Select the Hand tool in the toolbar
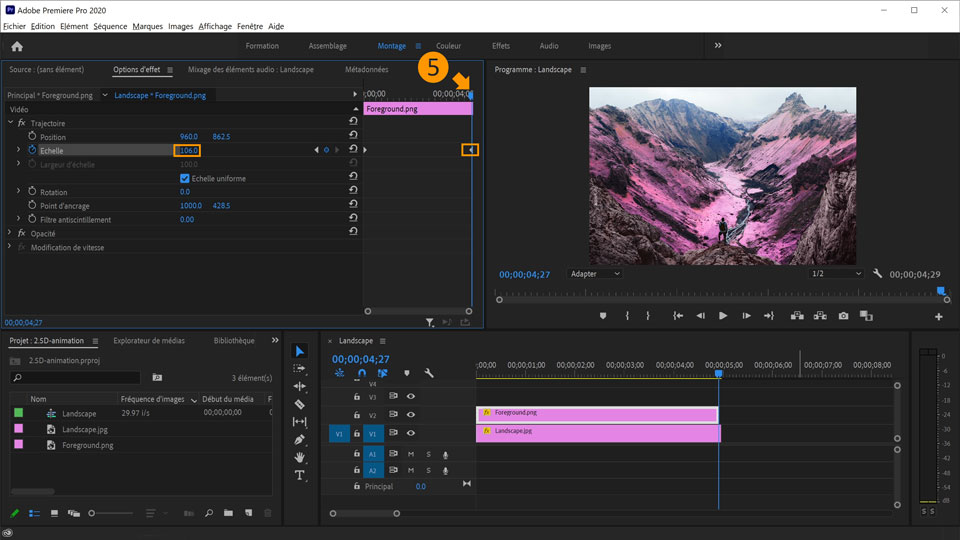Viewport: 960px width, 540px height. point(300,458)
